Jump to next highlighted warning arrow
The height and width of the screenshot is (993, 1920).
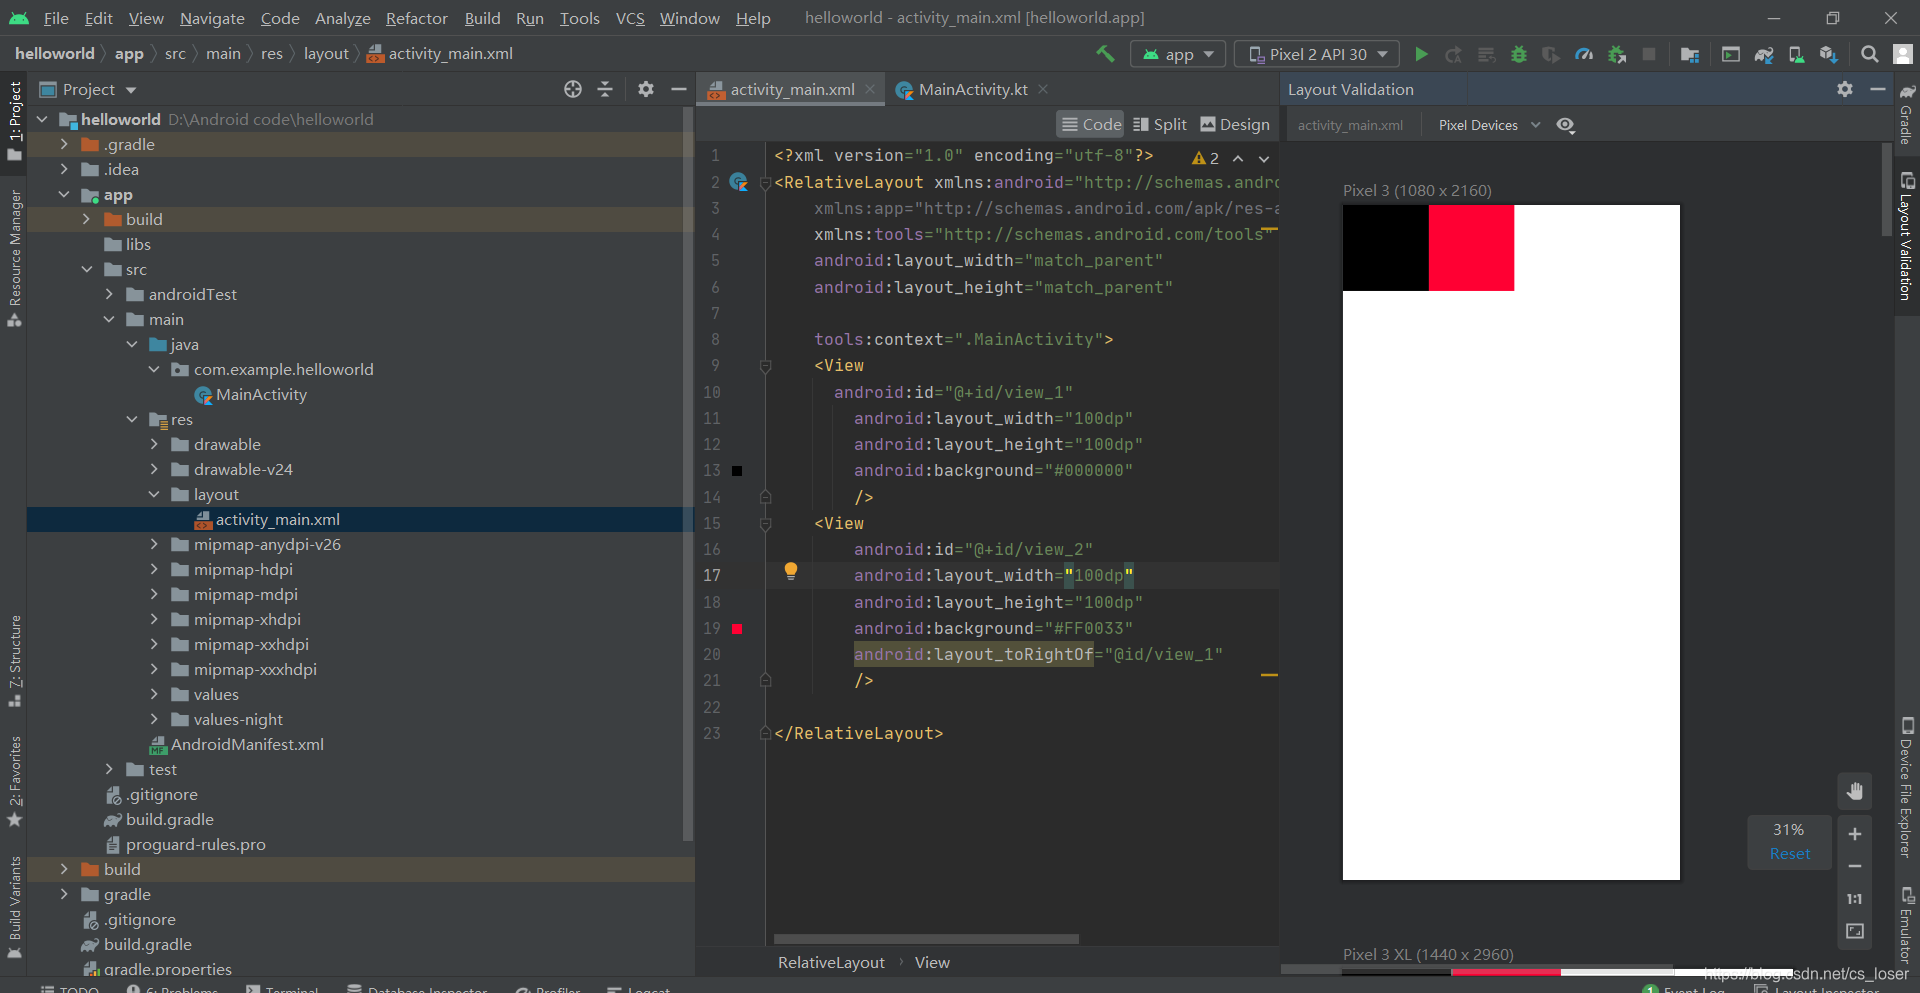click(x=1264, y=158)
